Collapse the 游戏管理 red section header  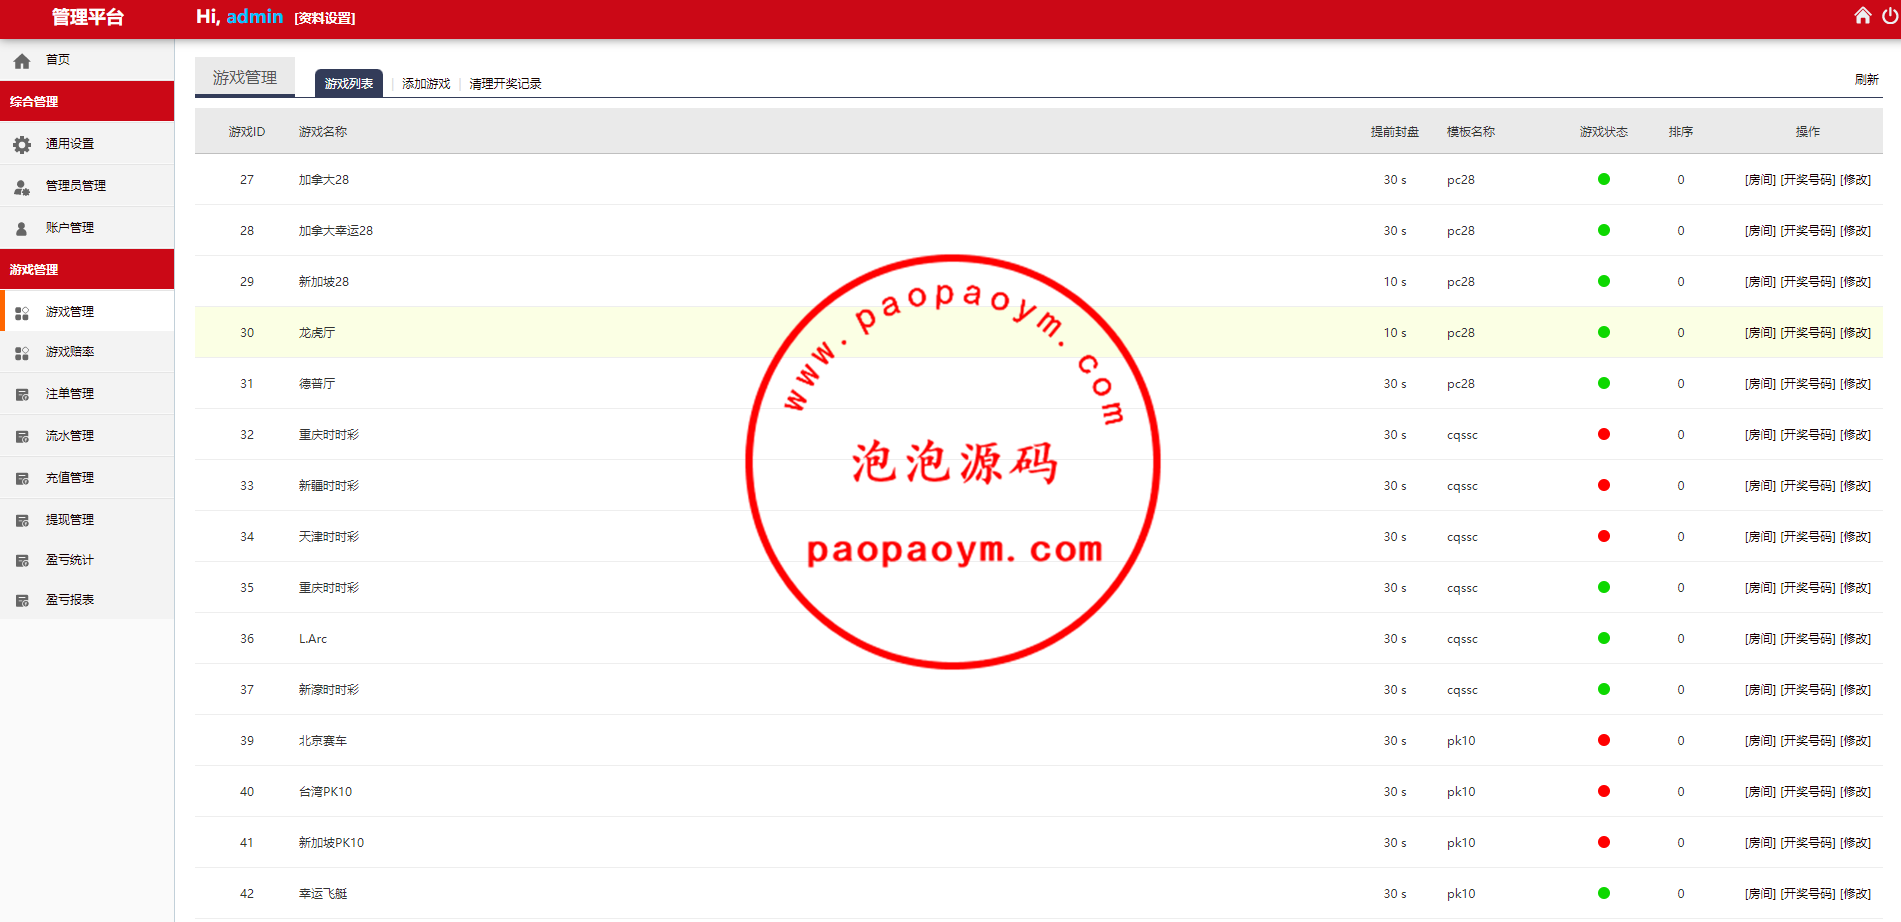[87, 269]
